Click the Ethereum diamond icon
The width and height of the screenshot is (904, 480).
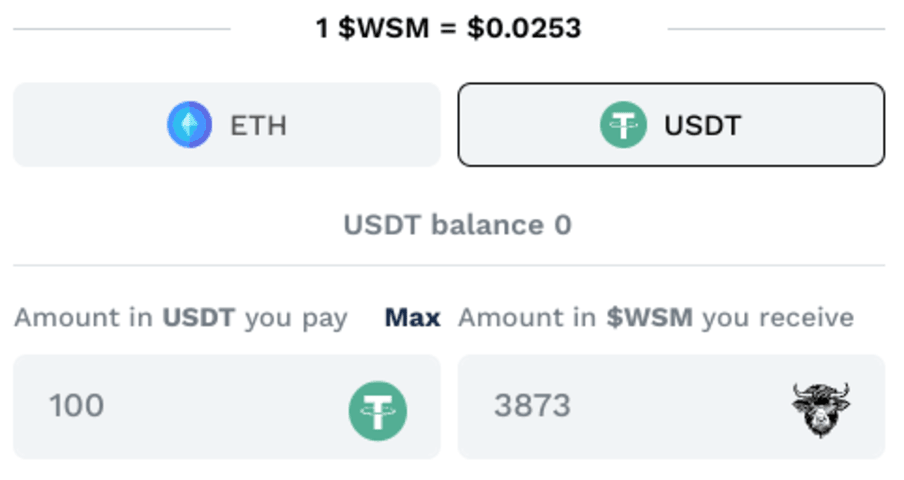[189, 125]
